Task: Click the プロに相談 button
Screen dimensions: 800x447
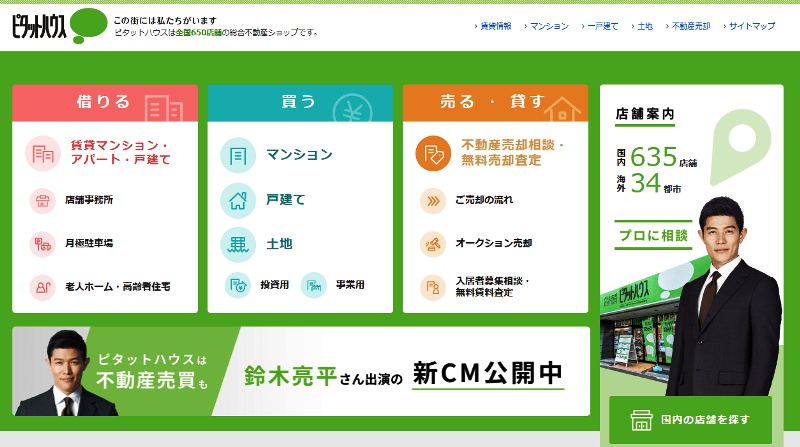Action: click(x=653, y=234)
